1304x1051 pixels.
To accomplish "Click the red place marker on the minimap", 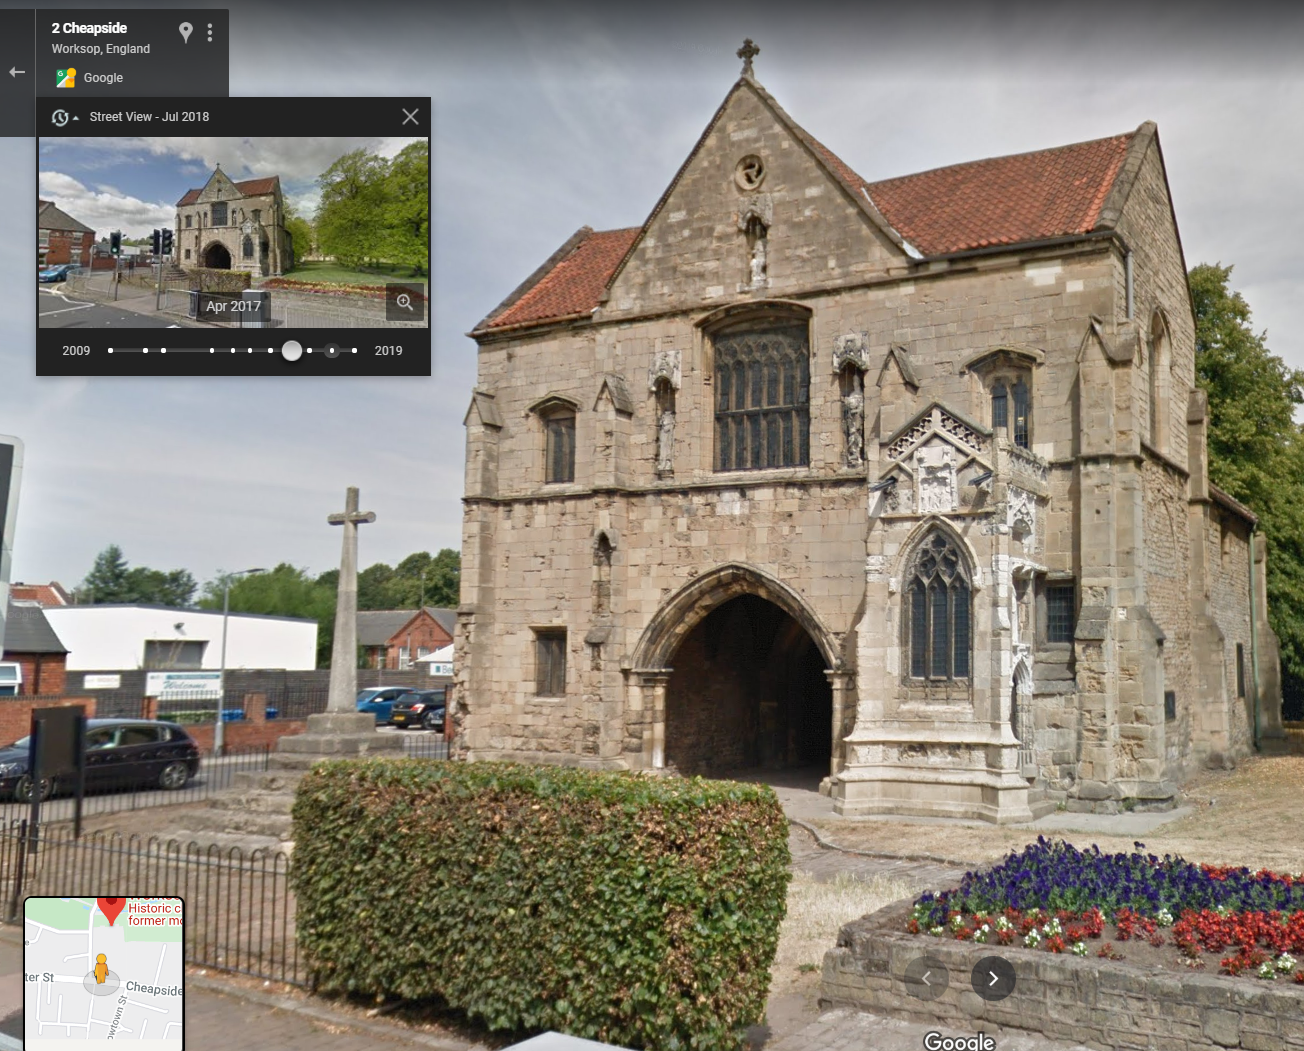I will 111,912.
